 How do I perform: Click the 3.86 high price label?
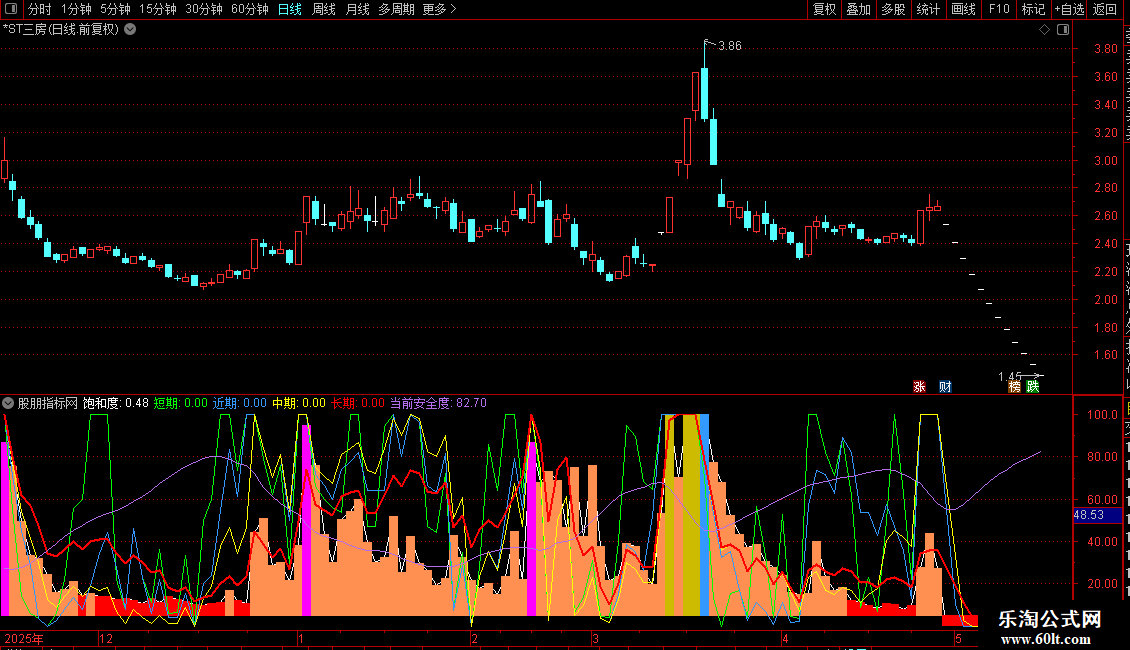click(729, 46)
